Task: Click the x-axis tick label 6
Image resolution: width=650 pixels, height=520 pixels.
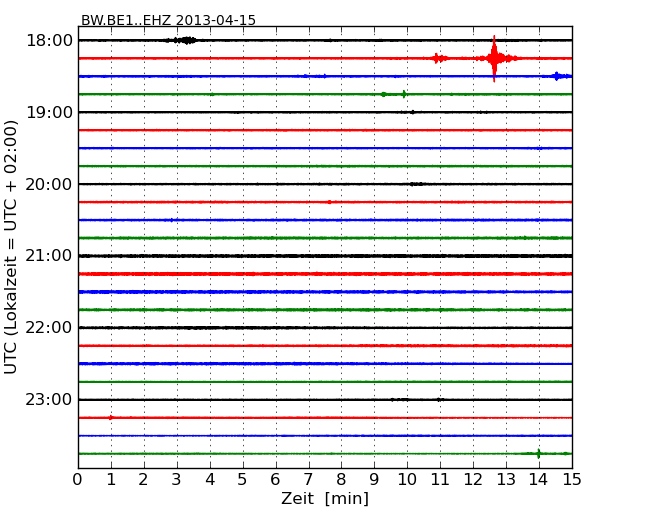Action: pos(275,479)
